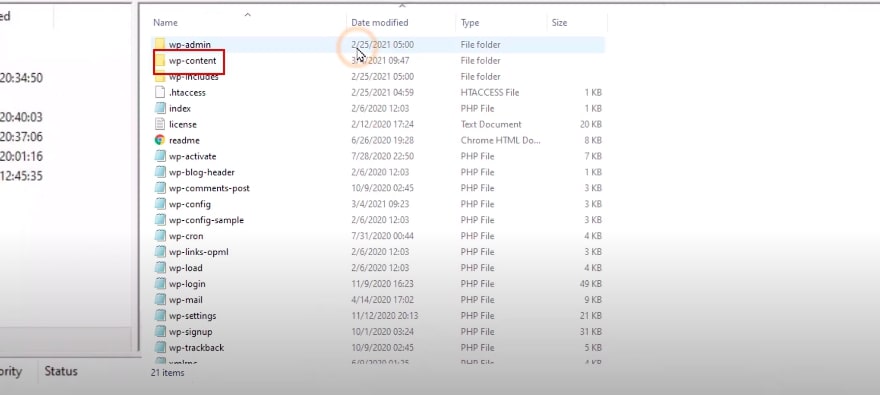Click the wp-trackback file name
The height and width of the screenshot is (395, 880).
196,348
